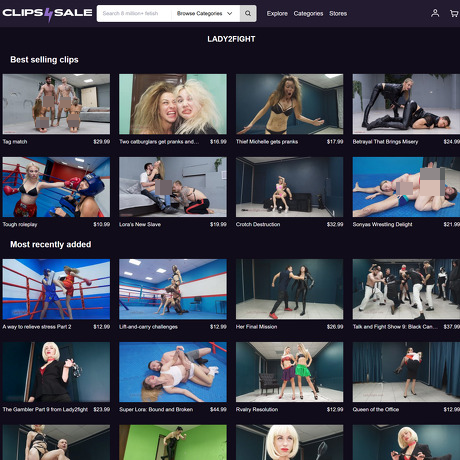Screen dimensions: 460x460
Task: Click Betrayal That Brings Misery thumbnail
Action: 406,104
